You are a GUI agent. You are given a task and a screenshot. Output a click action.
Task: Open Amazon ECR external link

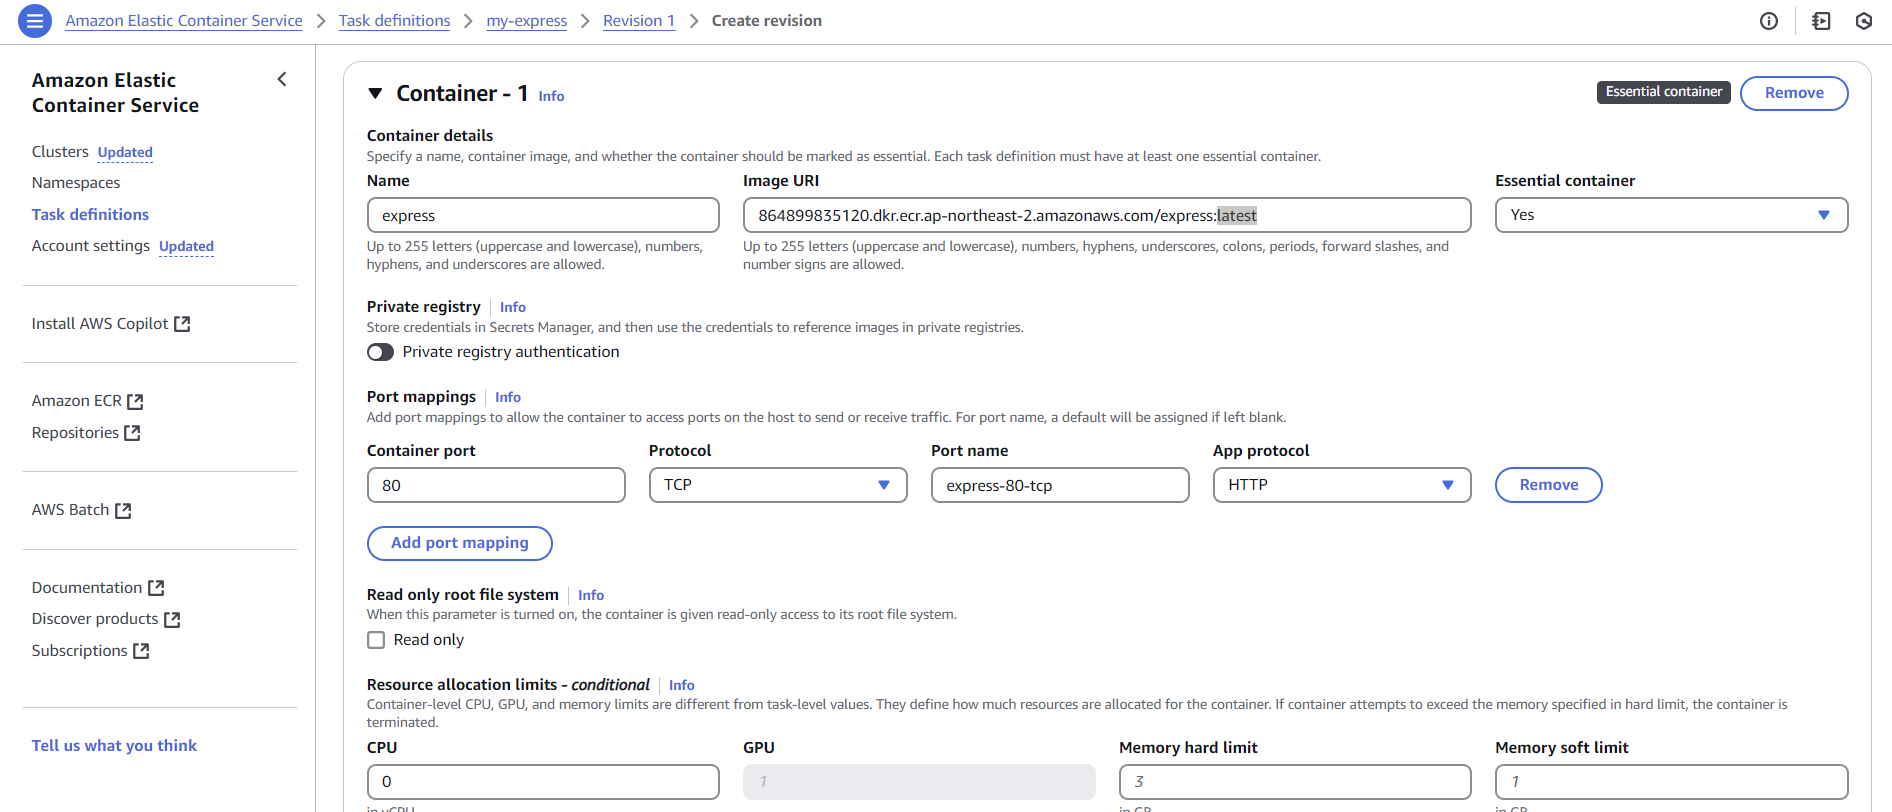[87, 401]
